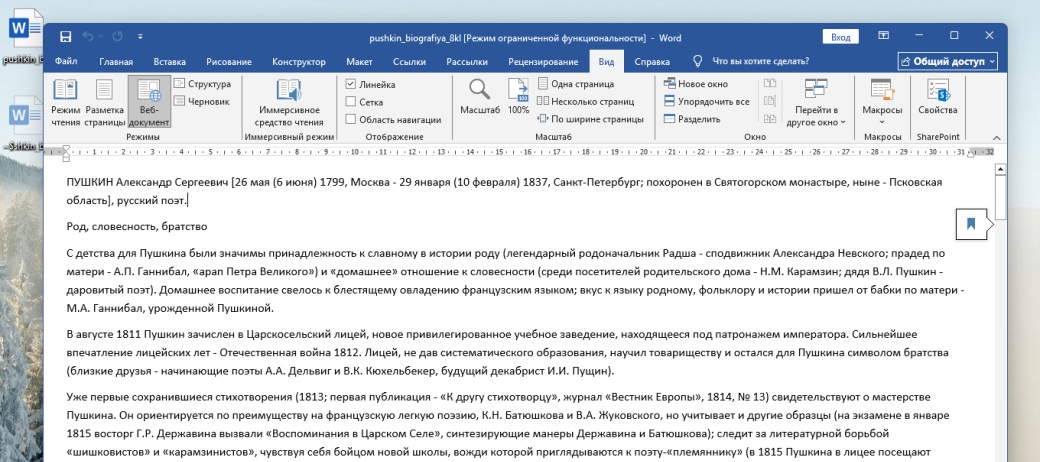Click the Sign in (Вход) button

click(x=840, y=37)
